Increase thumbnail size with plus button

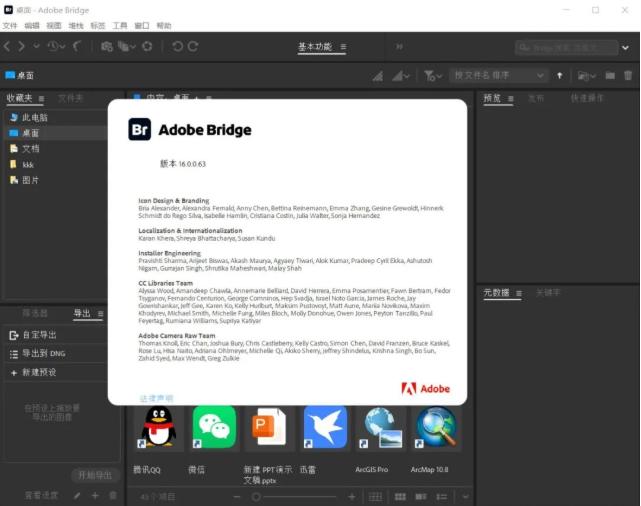tap(352, 497)
